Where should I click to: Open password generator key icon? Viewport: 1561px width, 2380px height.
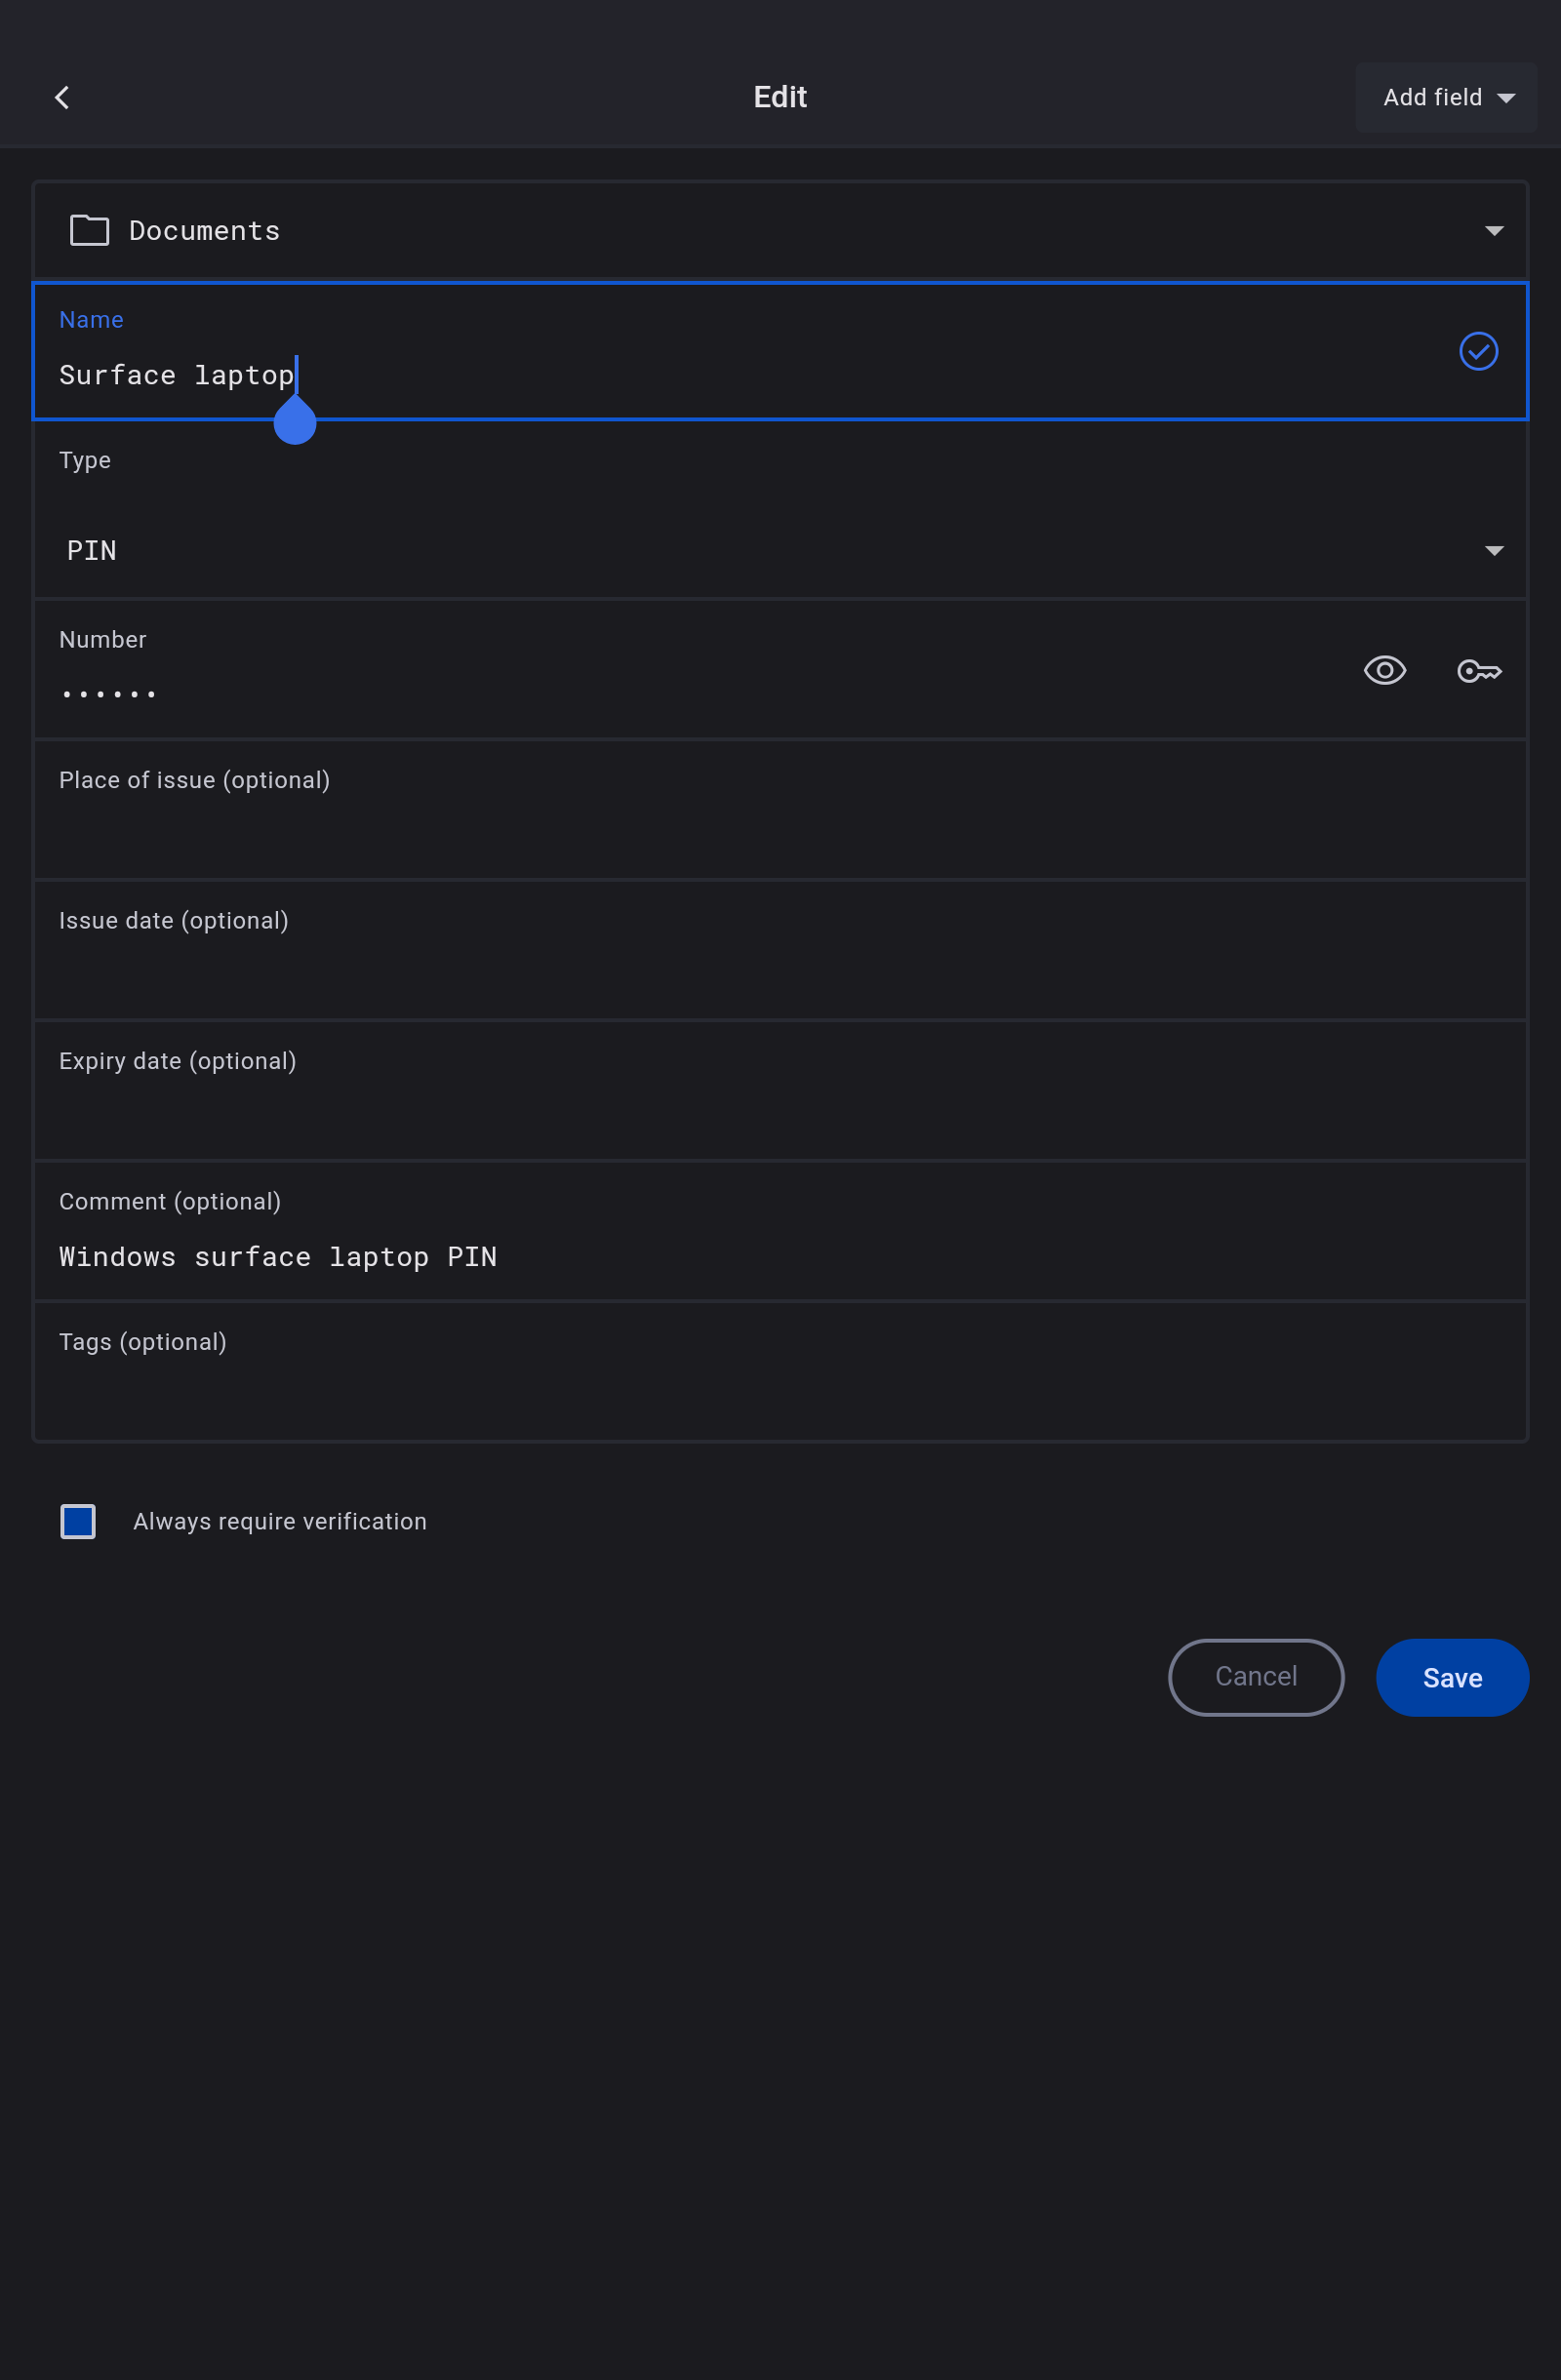tap(1478, 671)
